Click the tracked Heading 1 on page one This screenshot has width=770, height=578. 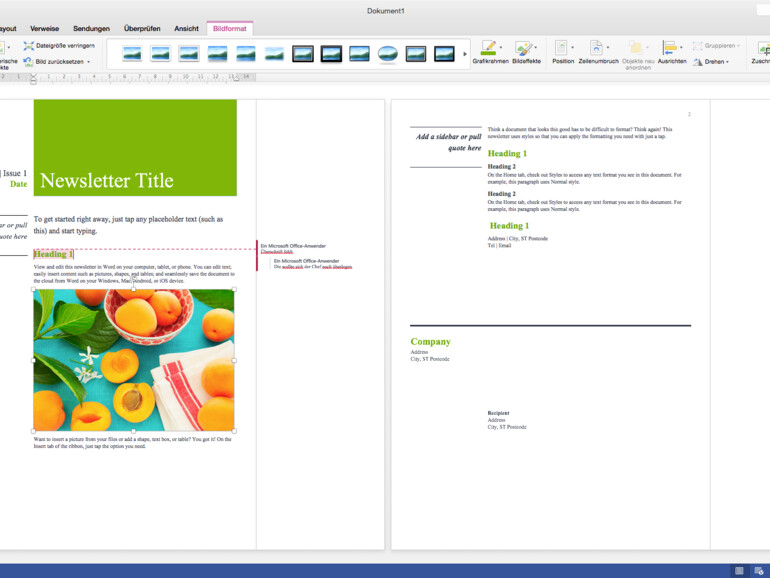(53, 254)
